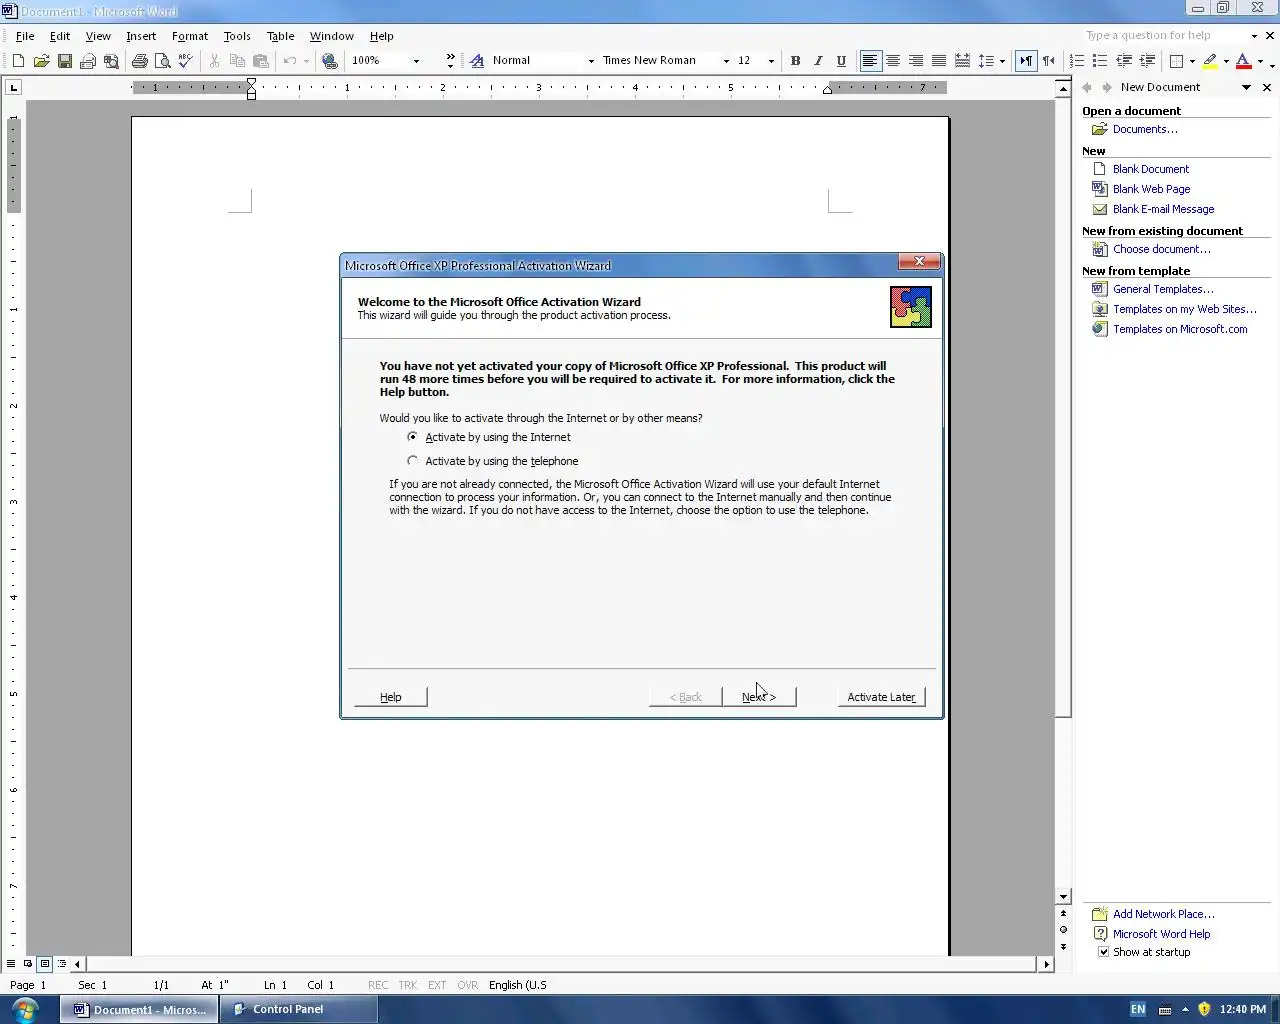
Task: Select Print Layout view button
Action: pyautogui.click(x=44, y=964)
